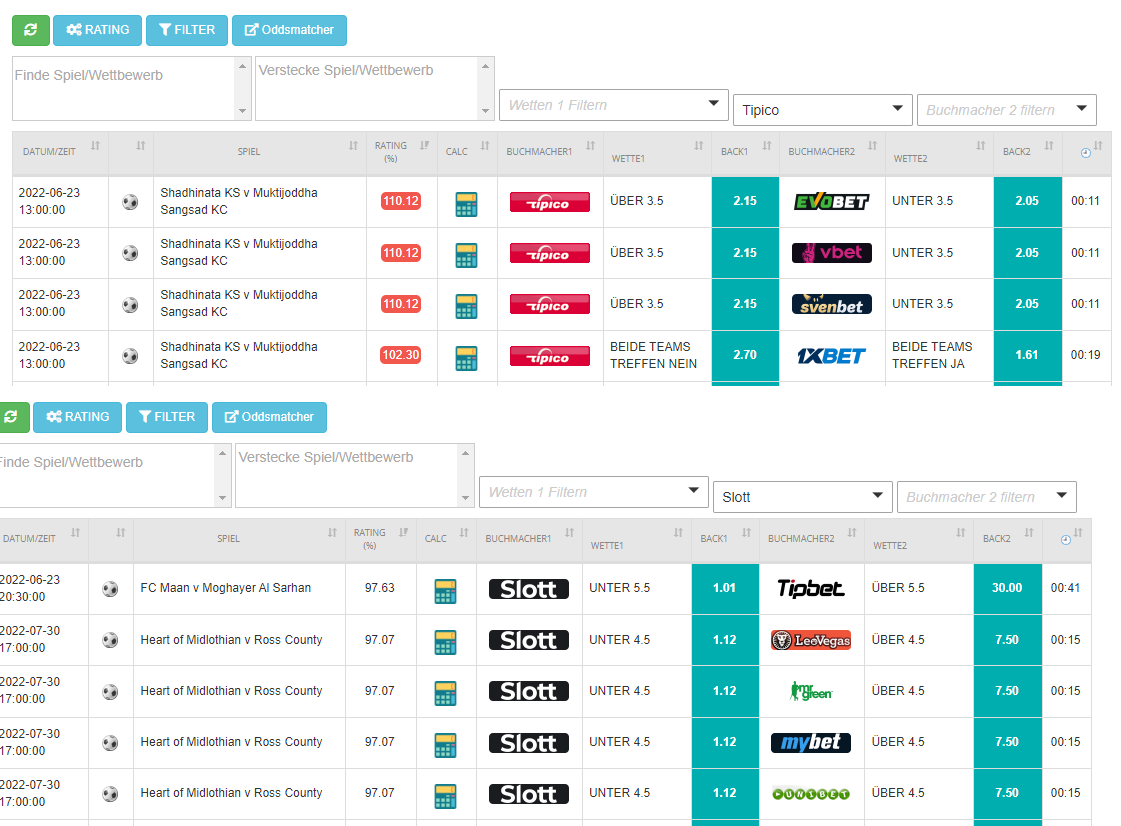This screenshot has height=826, width=1121.
Task: Open the Wetten 1 Filtern dropdown above Tipico table
Action: [x=613, y=105]
